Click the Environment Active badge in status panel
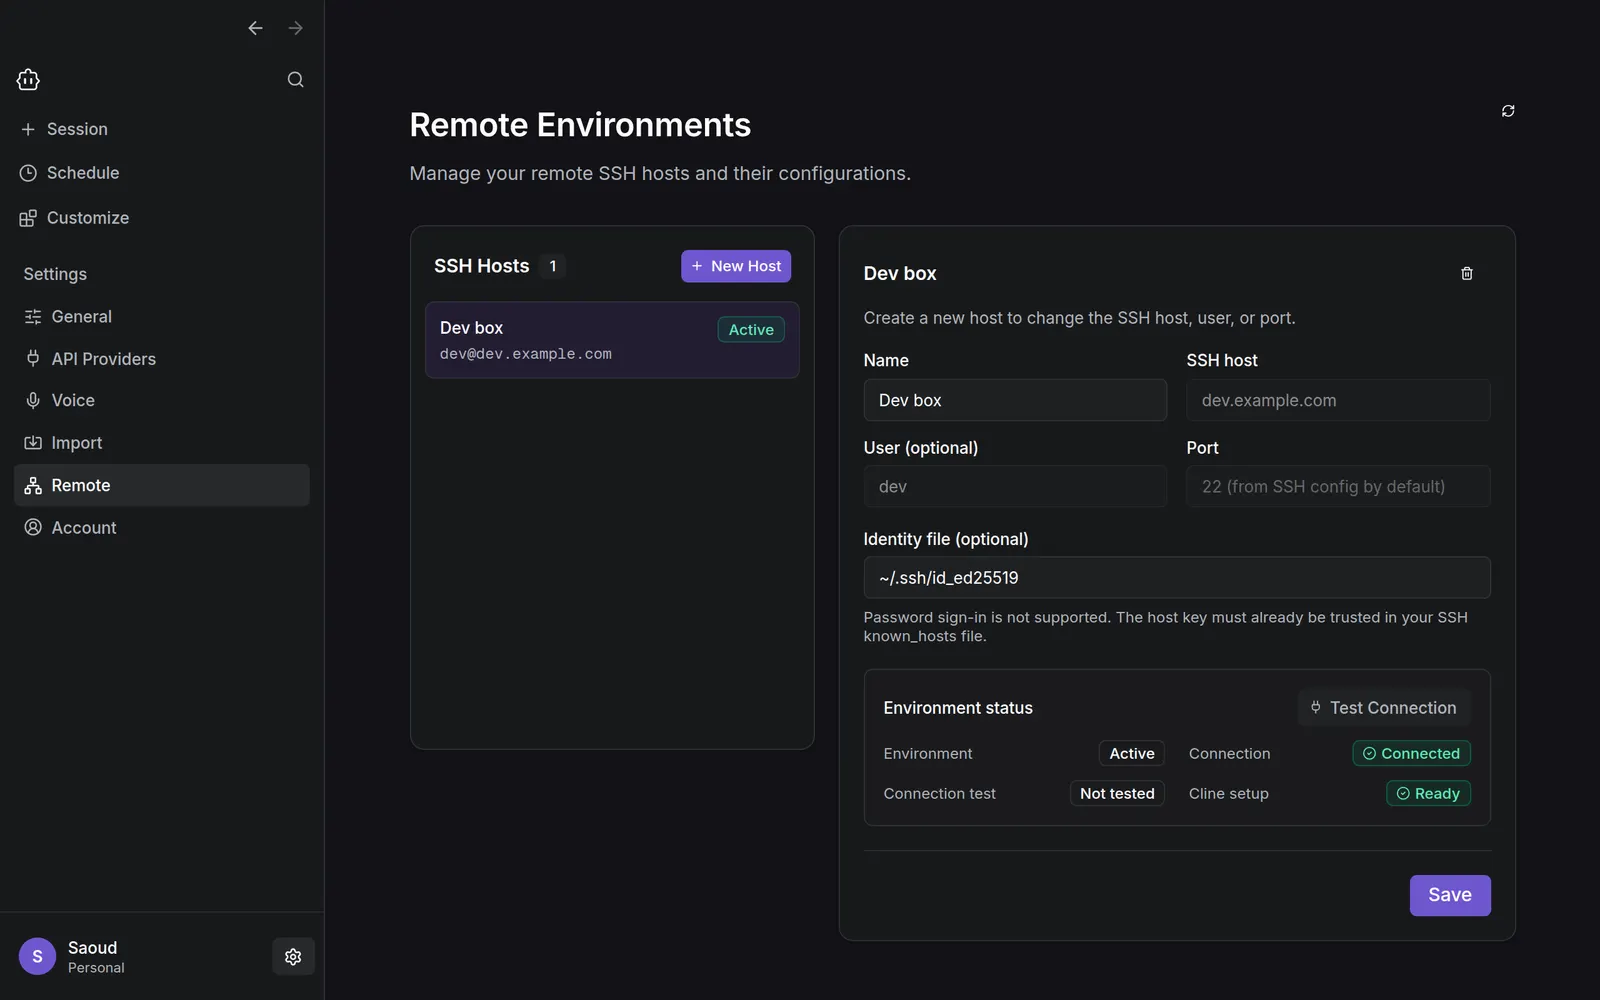The width and height of the screenshot is (1600, 1000). click(1132, 754)
